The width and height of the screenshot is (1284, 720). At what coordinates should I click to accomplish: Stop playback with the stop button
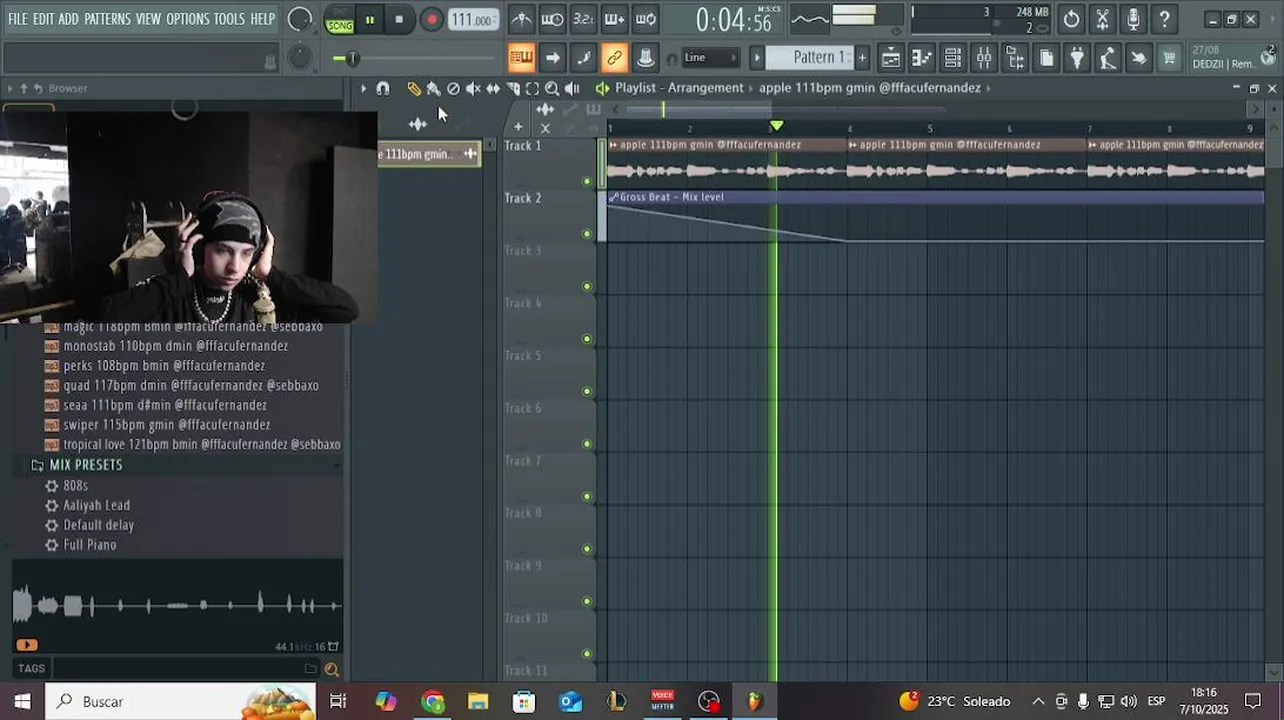pyautogui.click(x=399, y=19)
